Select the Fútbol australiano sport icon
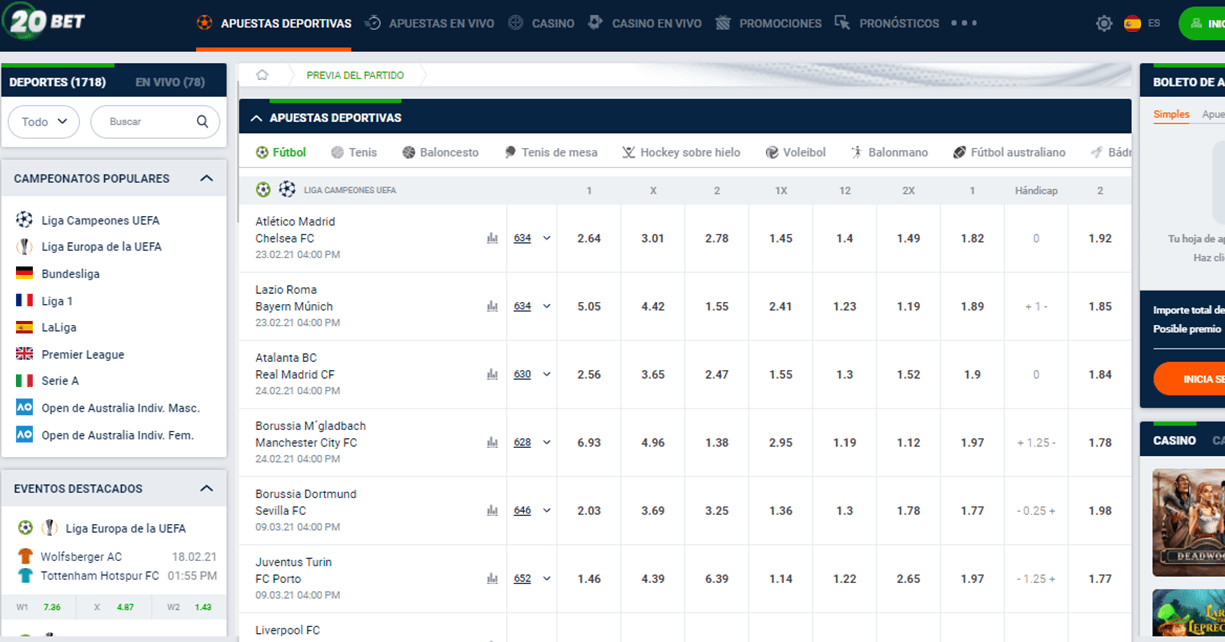Screen dimensions: 1225x642 [962, 152]
